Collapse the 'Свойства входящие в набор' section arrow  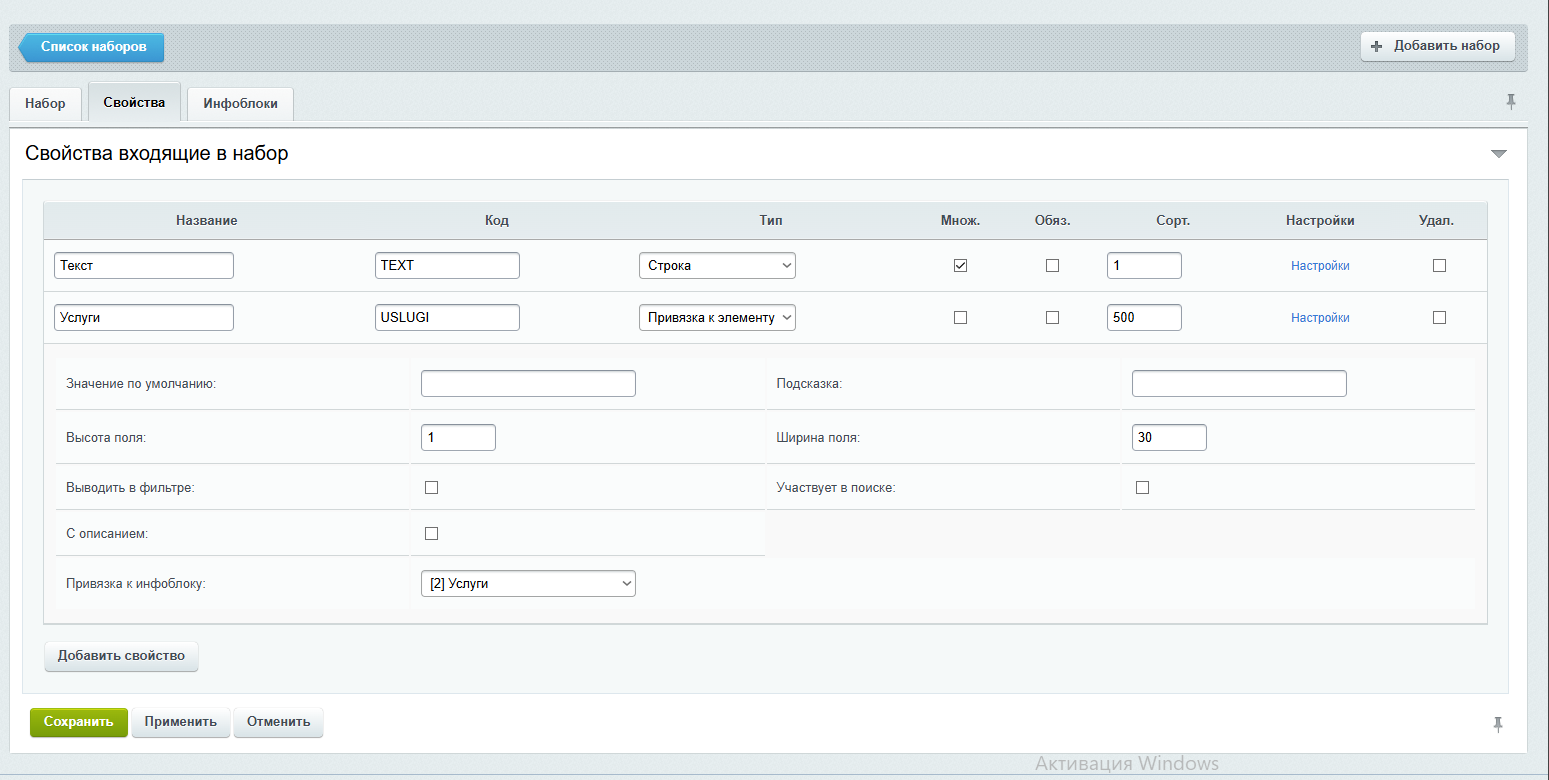tap(1498, 154)
